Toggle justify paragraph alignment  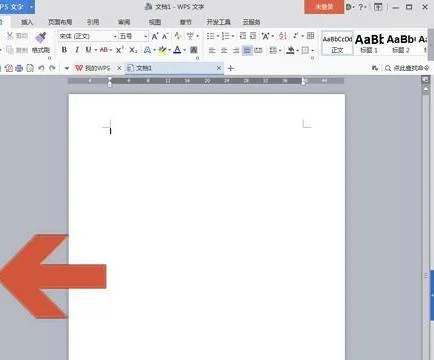pos(247,50)
